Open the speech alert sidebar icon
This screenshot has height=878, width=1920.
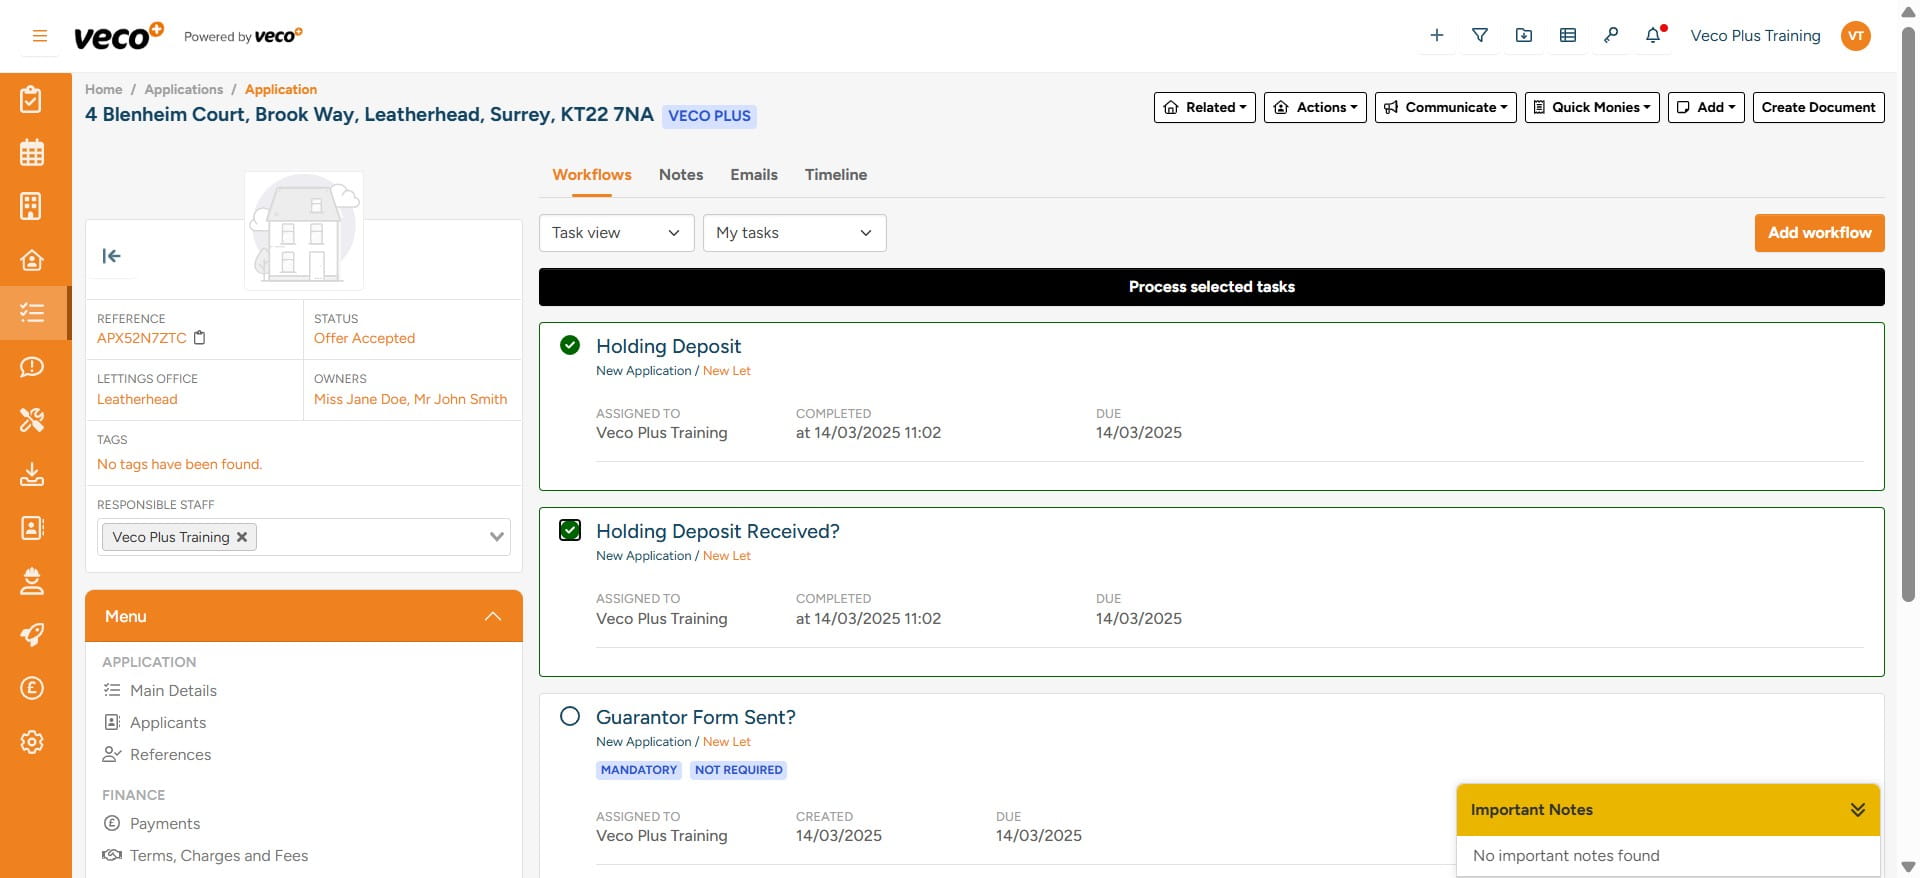(32, 367)
